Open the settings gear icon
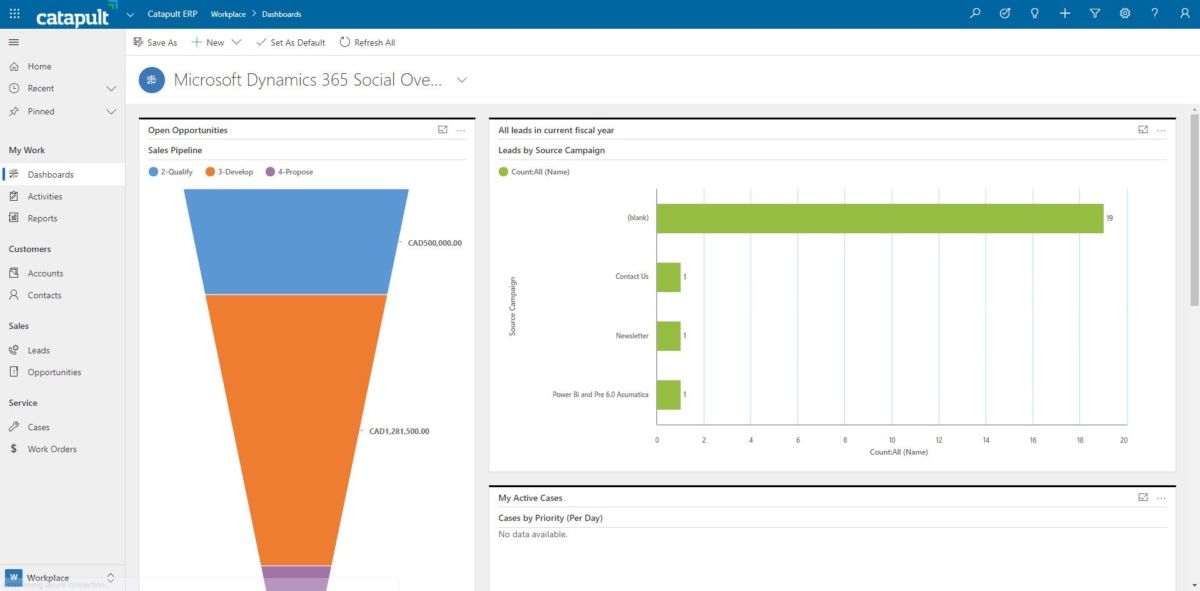This screenshot has width=1200, height=591. point(1125,14)
